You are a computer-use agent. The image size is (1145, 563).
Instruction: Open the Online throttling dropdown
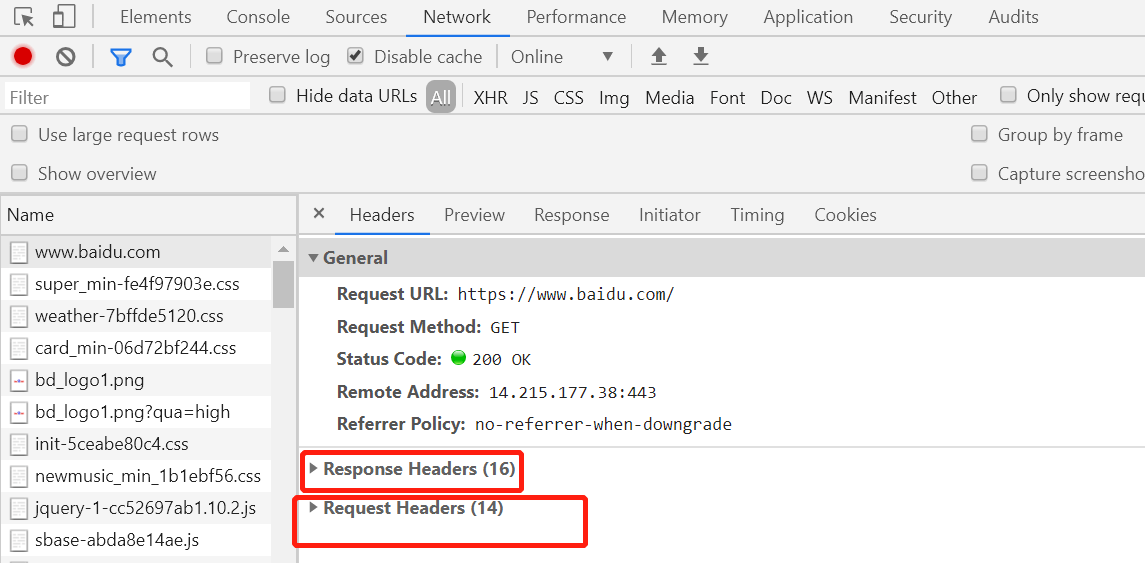click(562, 57)
